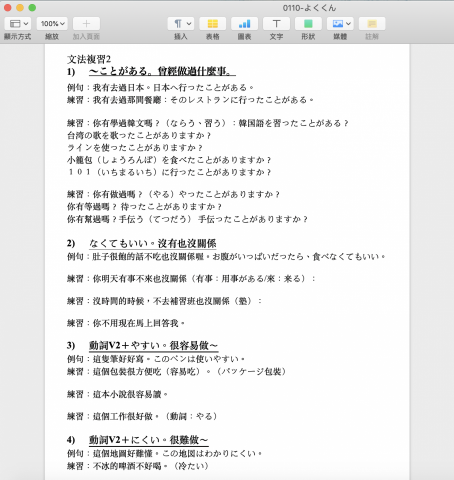Open the 媒體 media dropdown
The image size is (454, 480).
point(340,24)
